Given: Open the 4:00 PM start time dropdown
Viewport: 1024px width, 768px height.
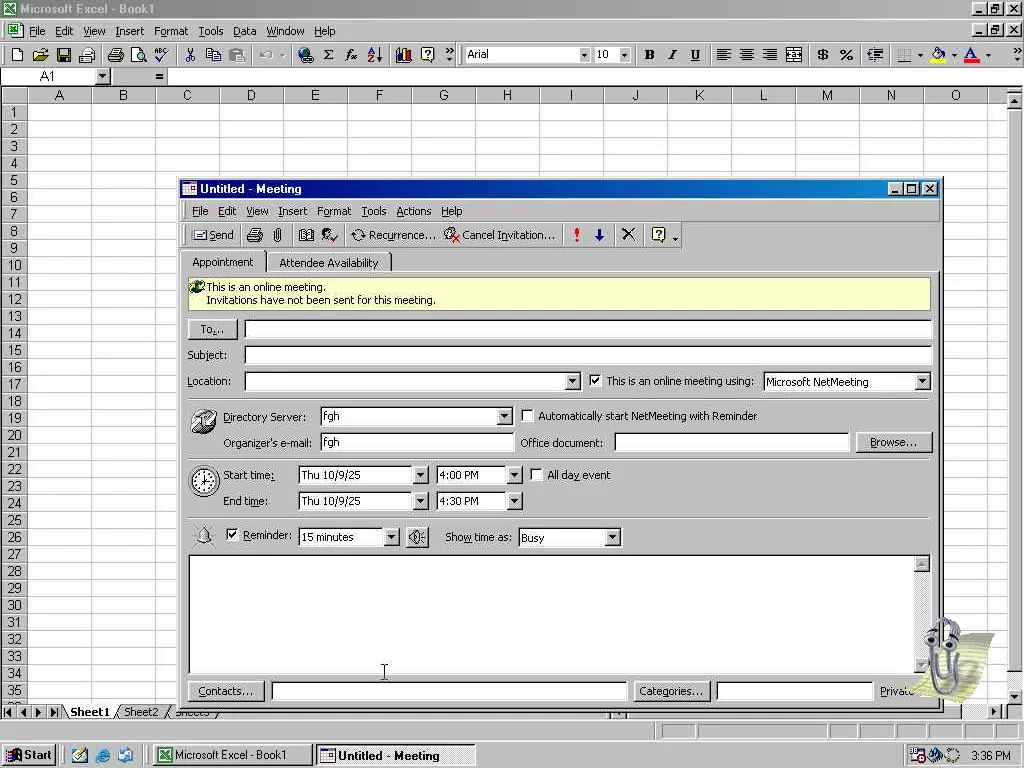Looking at the screenshot, I should 515,475.
